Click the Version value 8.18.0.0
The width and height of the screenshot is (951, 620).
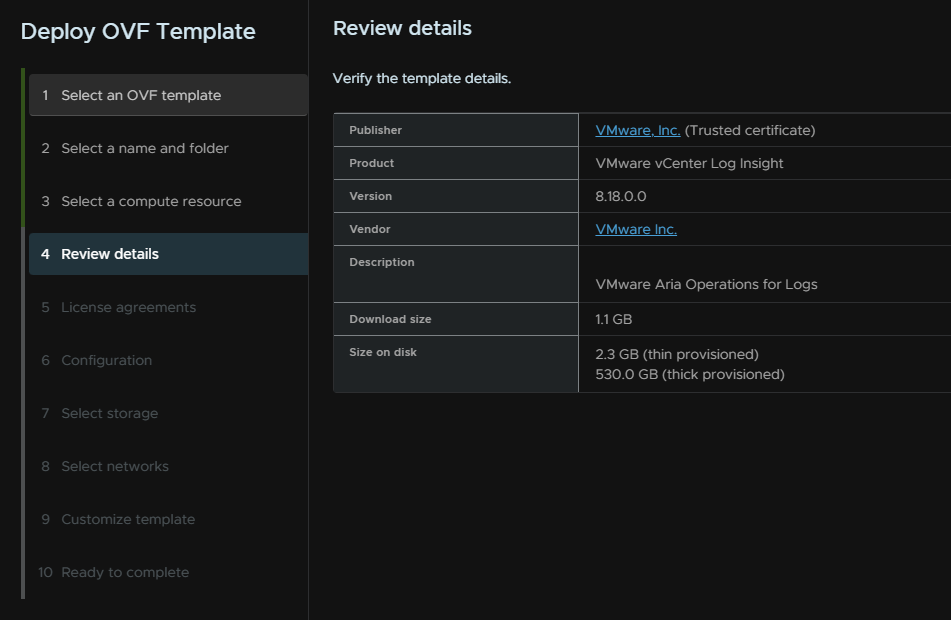click(620, 197)
